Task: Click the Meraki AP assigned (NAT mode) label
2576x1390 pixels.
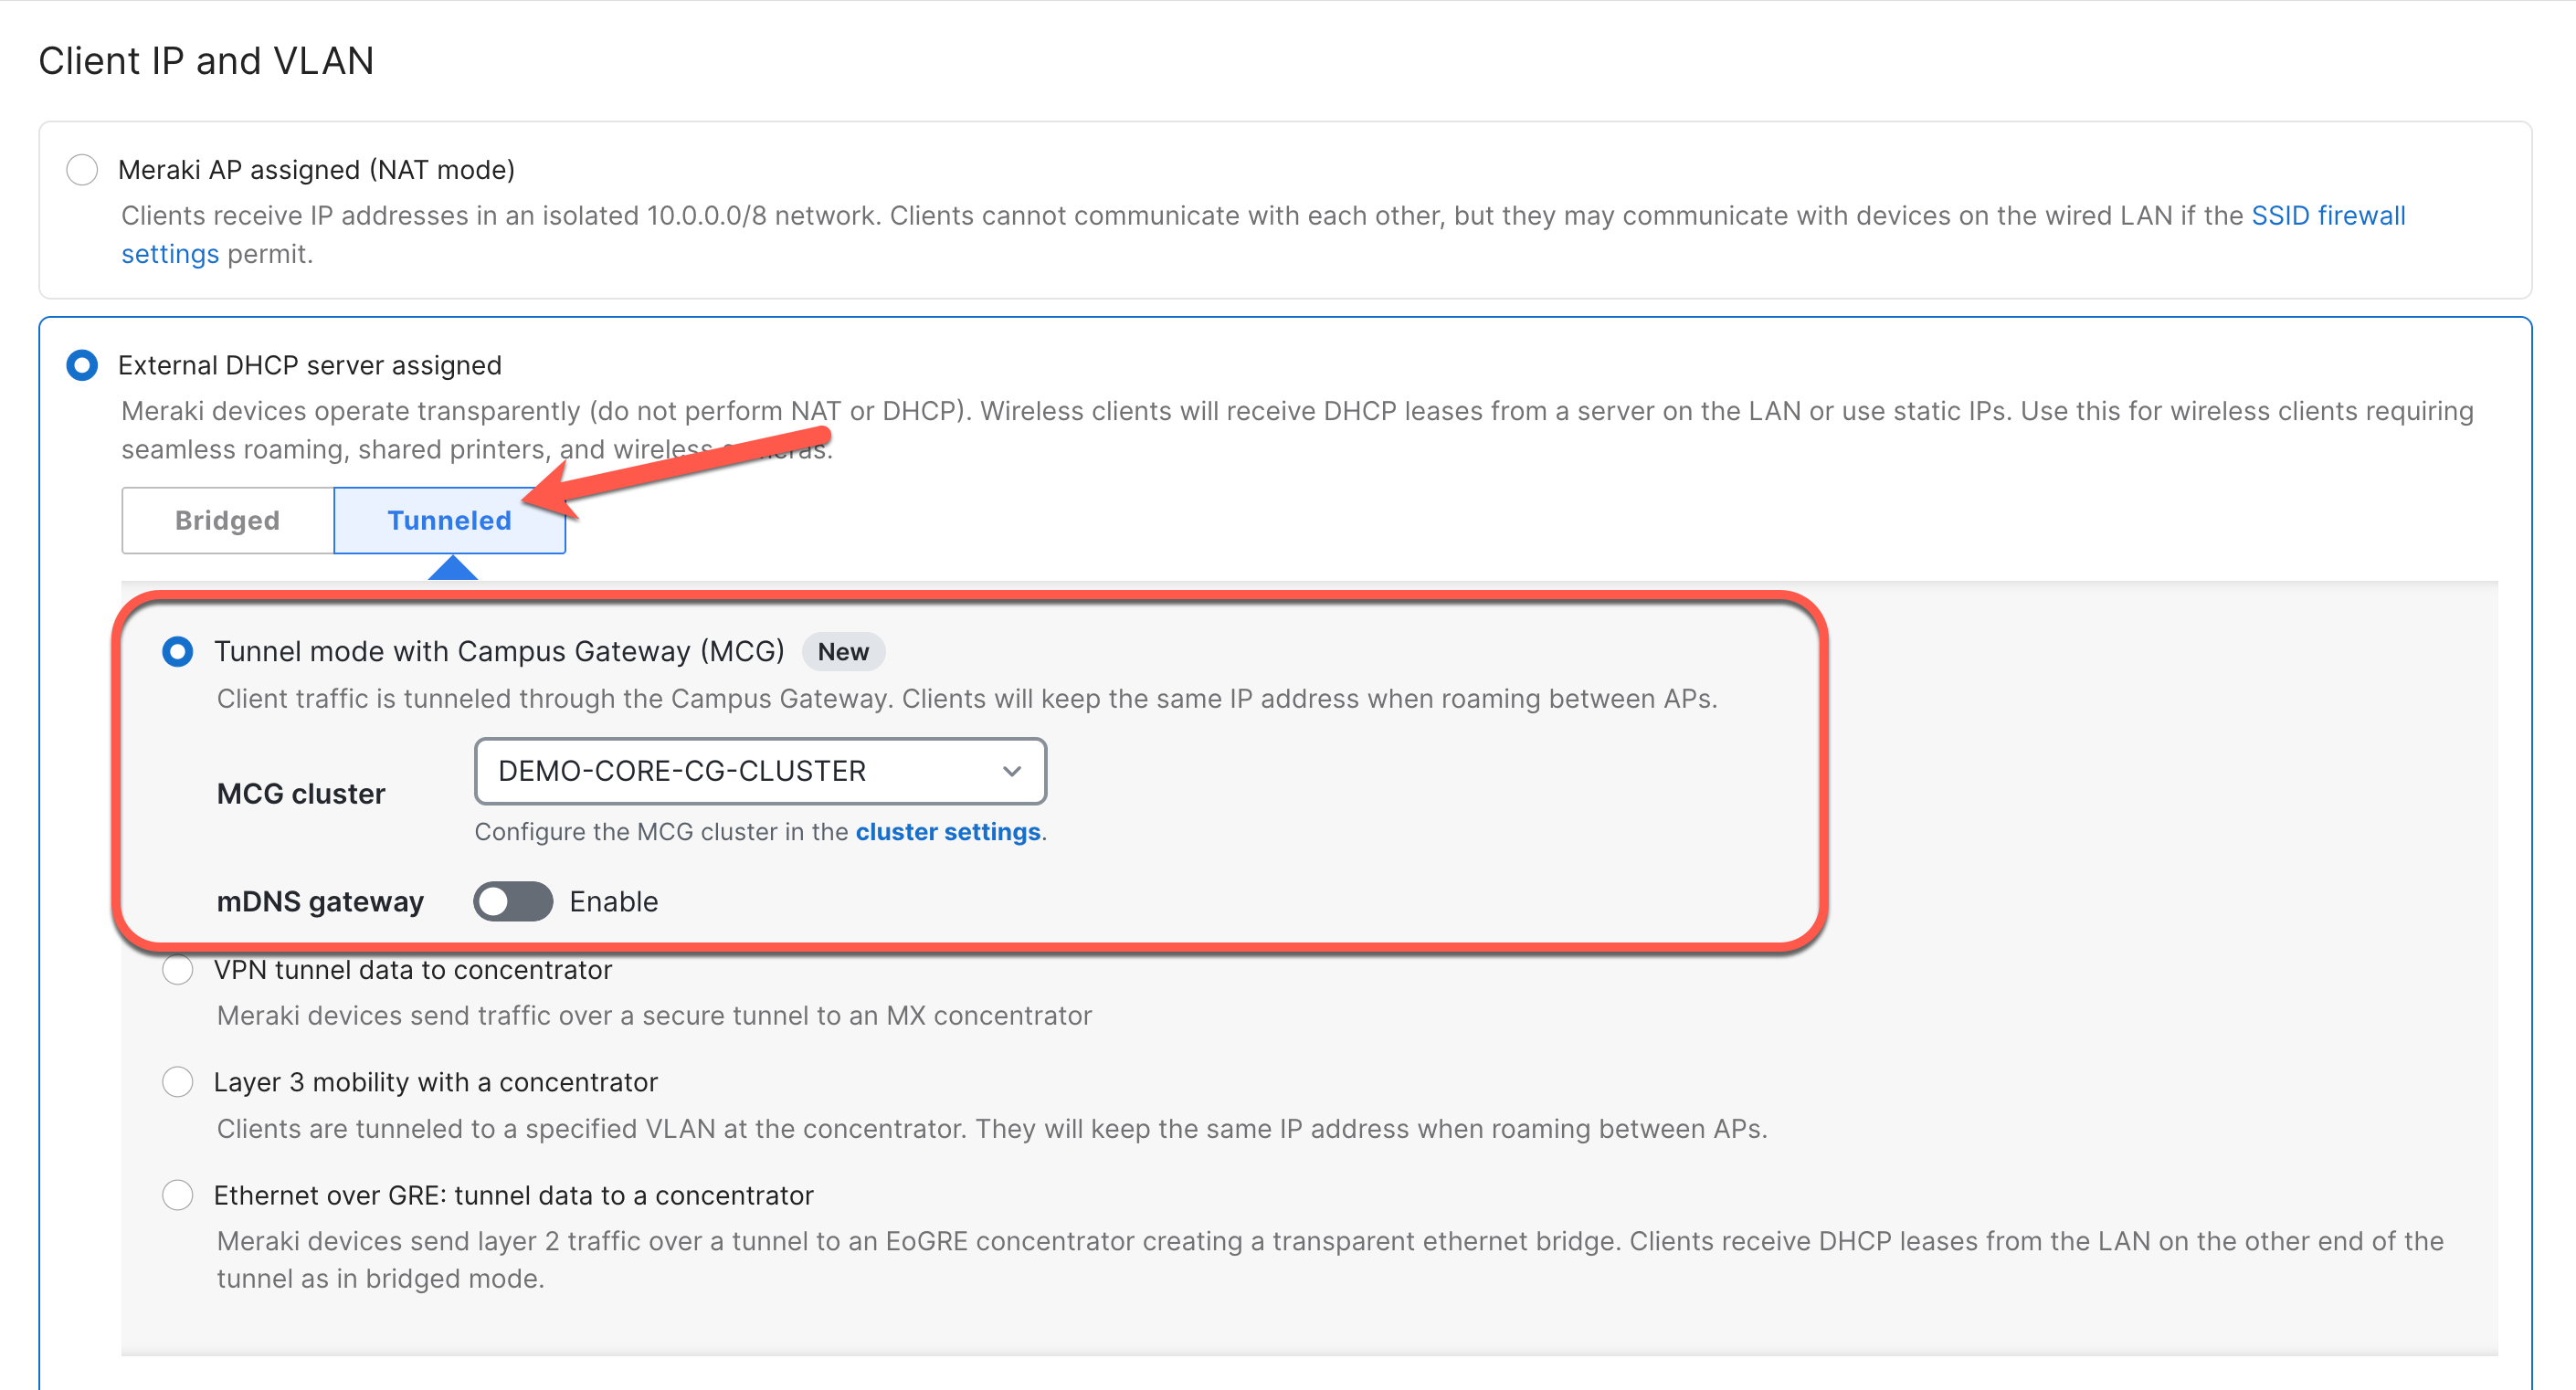Action: [316, 170]
